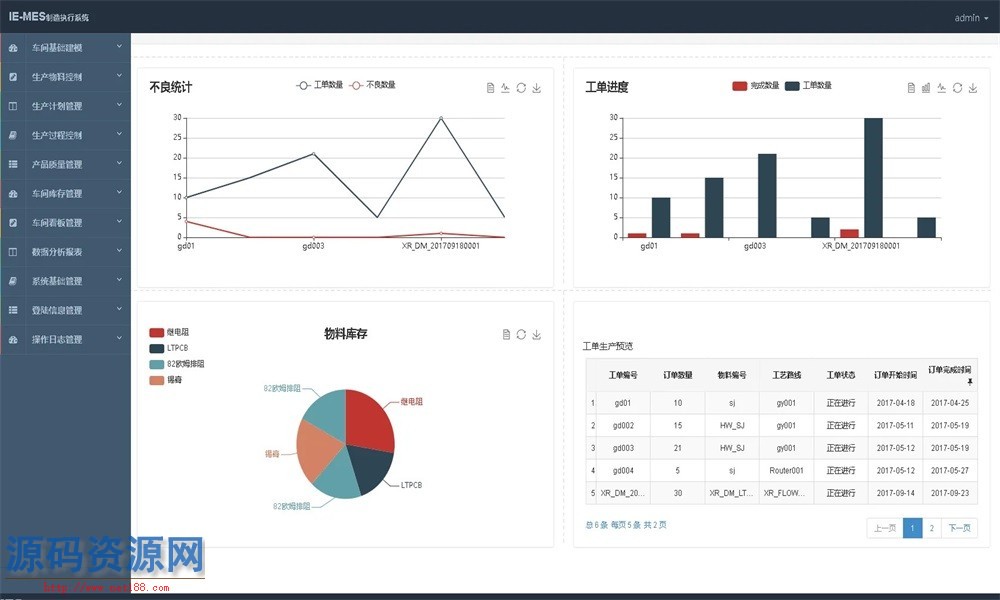Expand 生产计划管理 menu with its chevron
This screenshot has height=600, width=1000.
[x=119, y=105]
